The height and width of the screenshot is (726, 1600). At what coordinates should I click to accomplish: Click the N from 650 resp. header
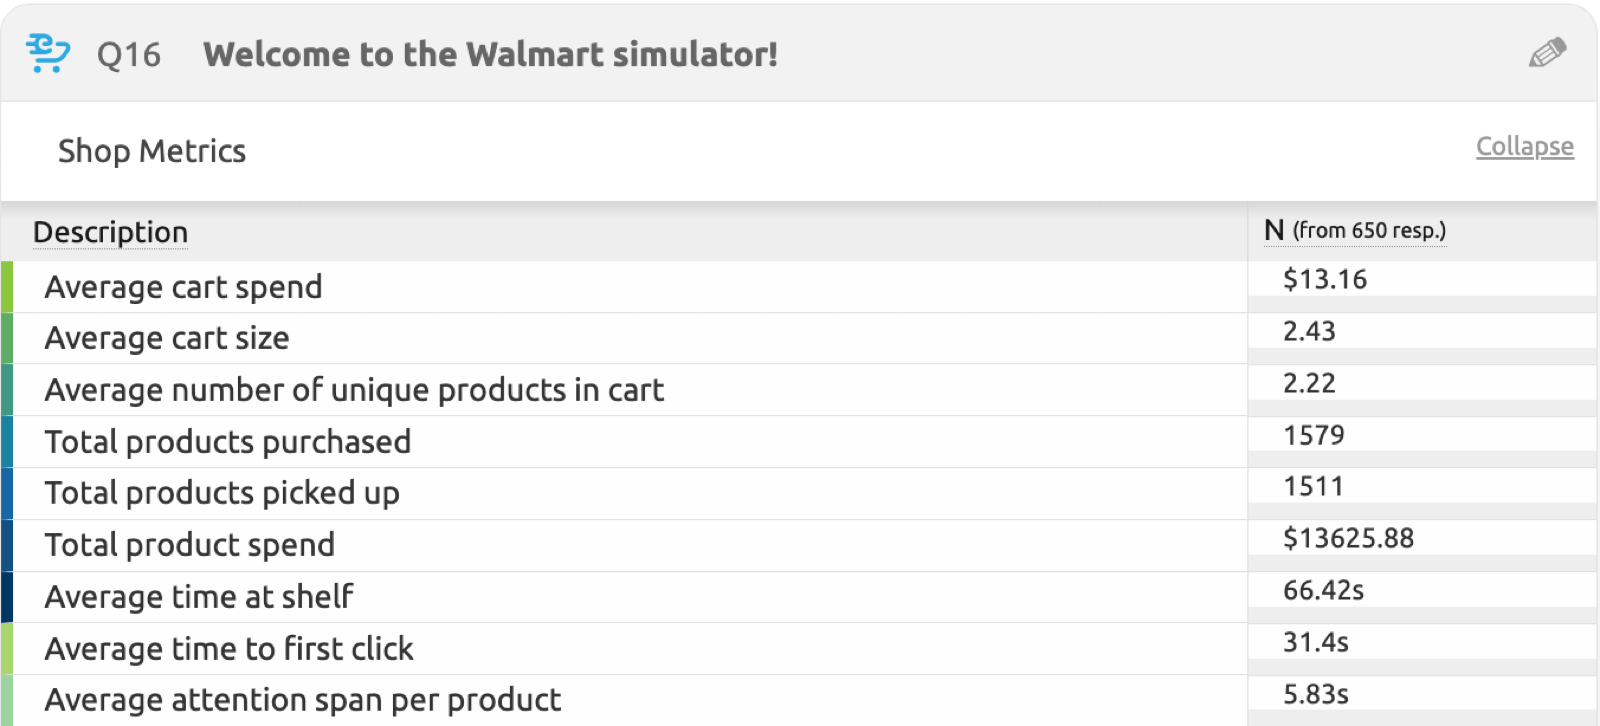1354,231
